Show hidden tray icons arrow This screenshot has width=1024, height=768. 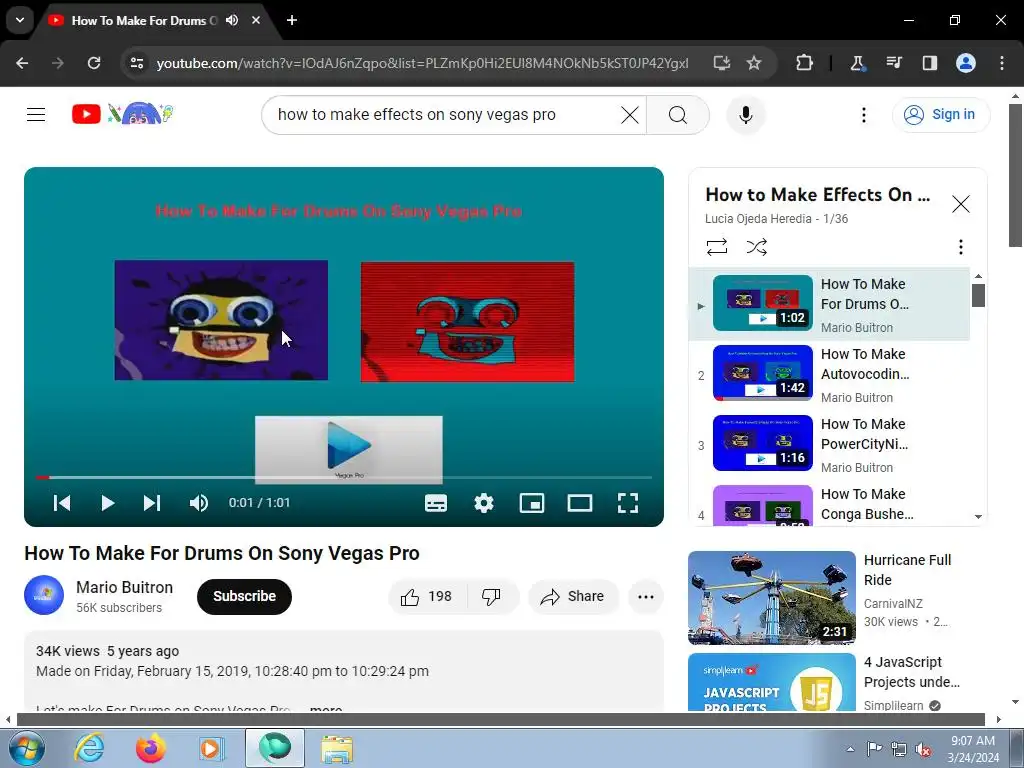(x=850, y=749)
